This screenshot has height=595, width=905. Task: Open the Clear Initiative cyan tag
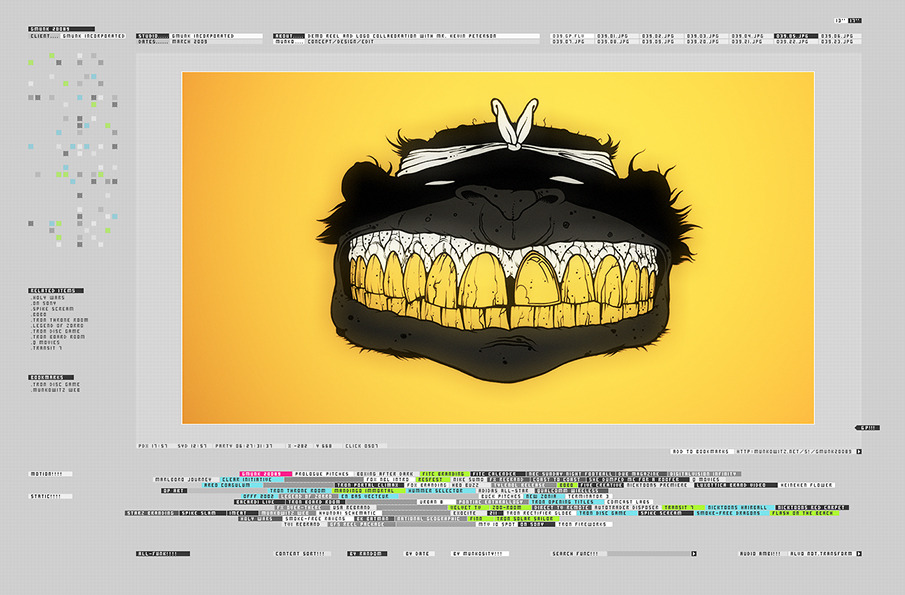(252, 480)
